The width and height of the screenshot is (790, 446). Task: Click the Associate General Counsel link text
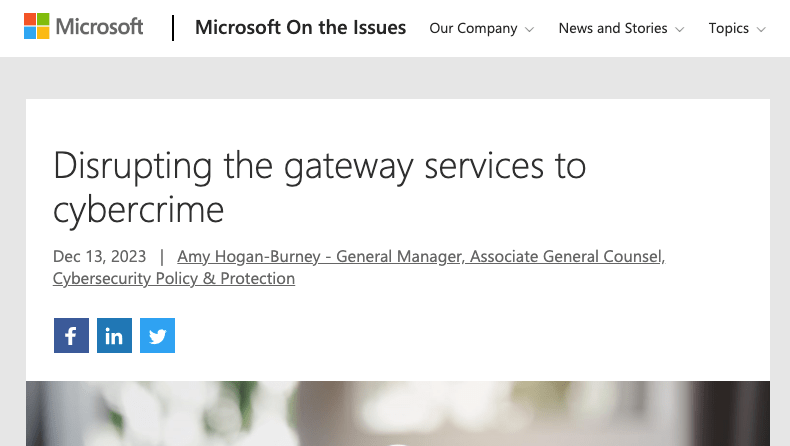[x=566, y=256]
